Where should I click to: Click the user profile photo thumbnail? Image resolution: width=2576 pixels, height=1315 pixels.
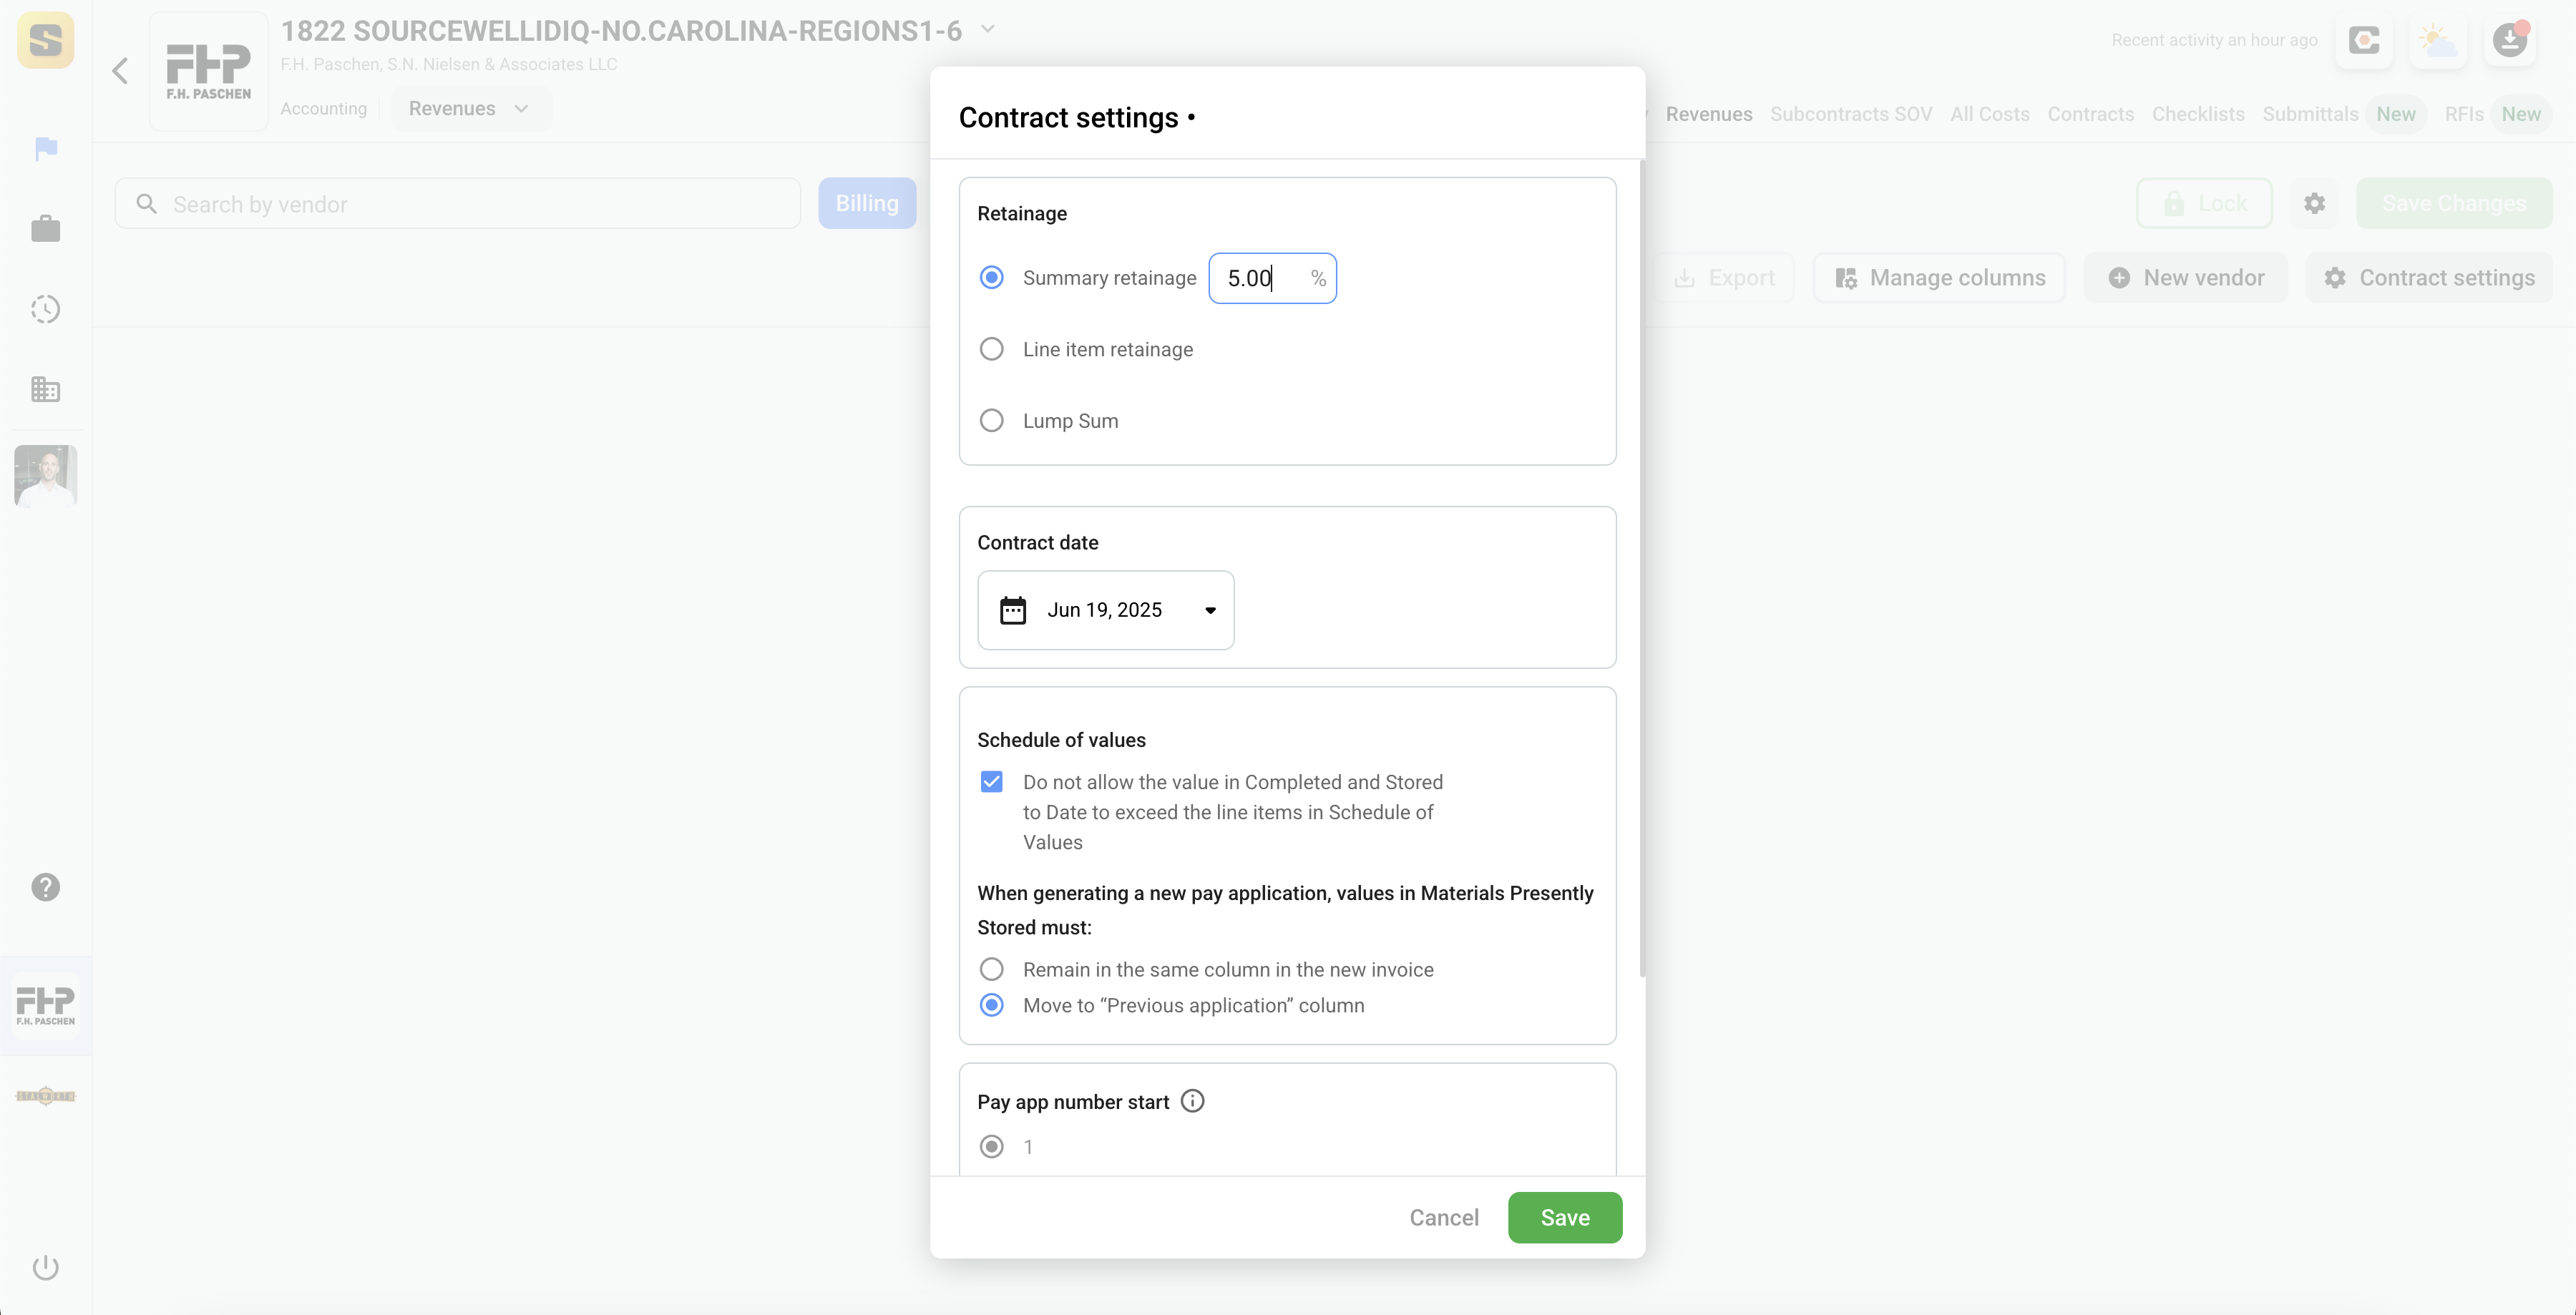coord(46,476)
